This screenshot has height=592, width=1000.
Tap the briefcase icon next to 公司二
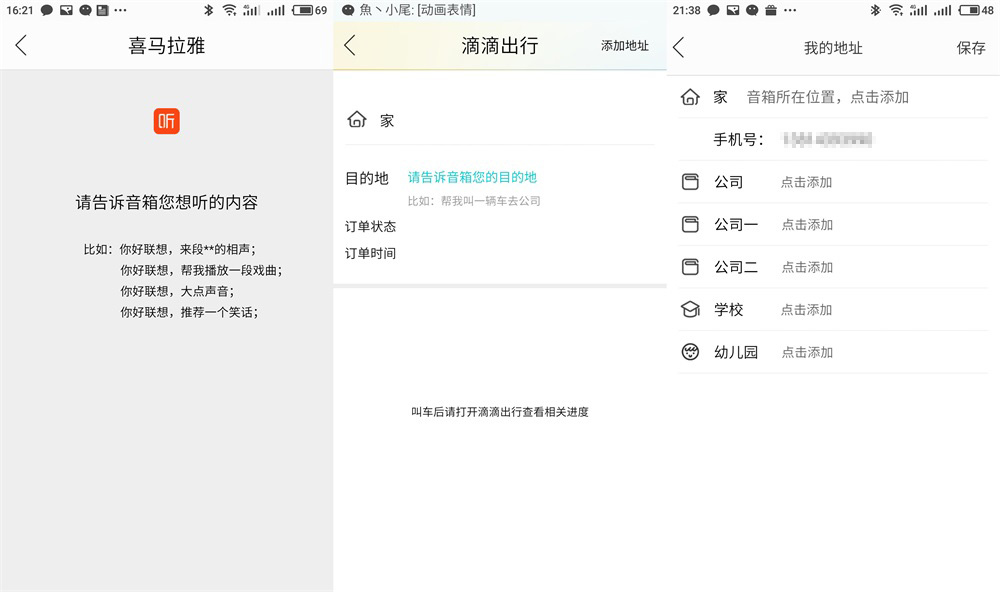pyautogui.click(x=689, y=267)
